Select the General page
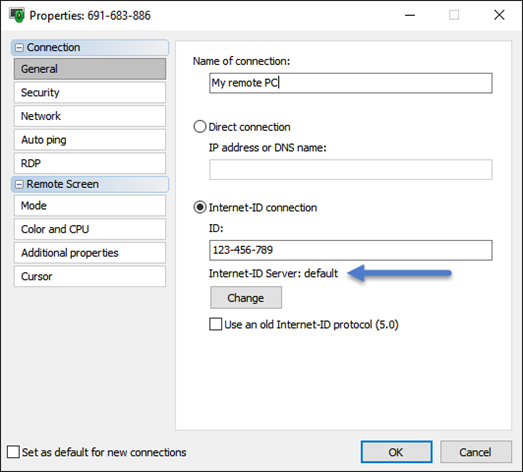Image resolution: width=523 pixels, height=472 pixels. pos(90,69)
